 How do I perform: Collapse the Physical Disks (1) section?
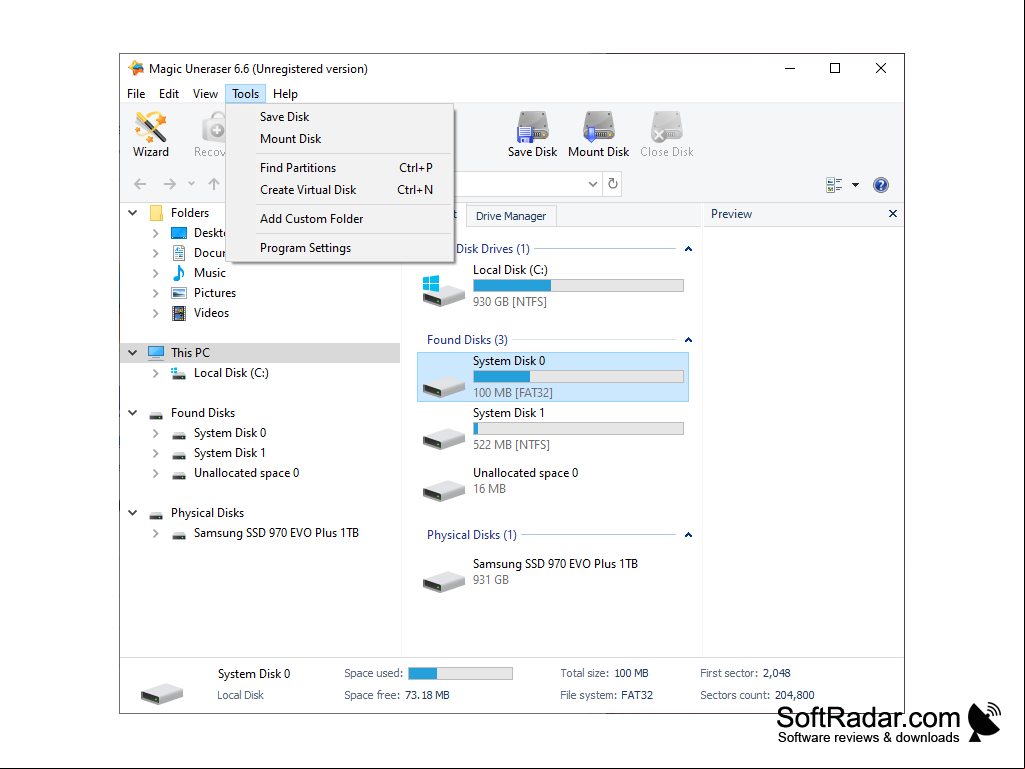tap(688, 535)
